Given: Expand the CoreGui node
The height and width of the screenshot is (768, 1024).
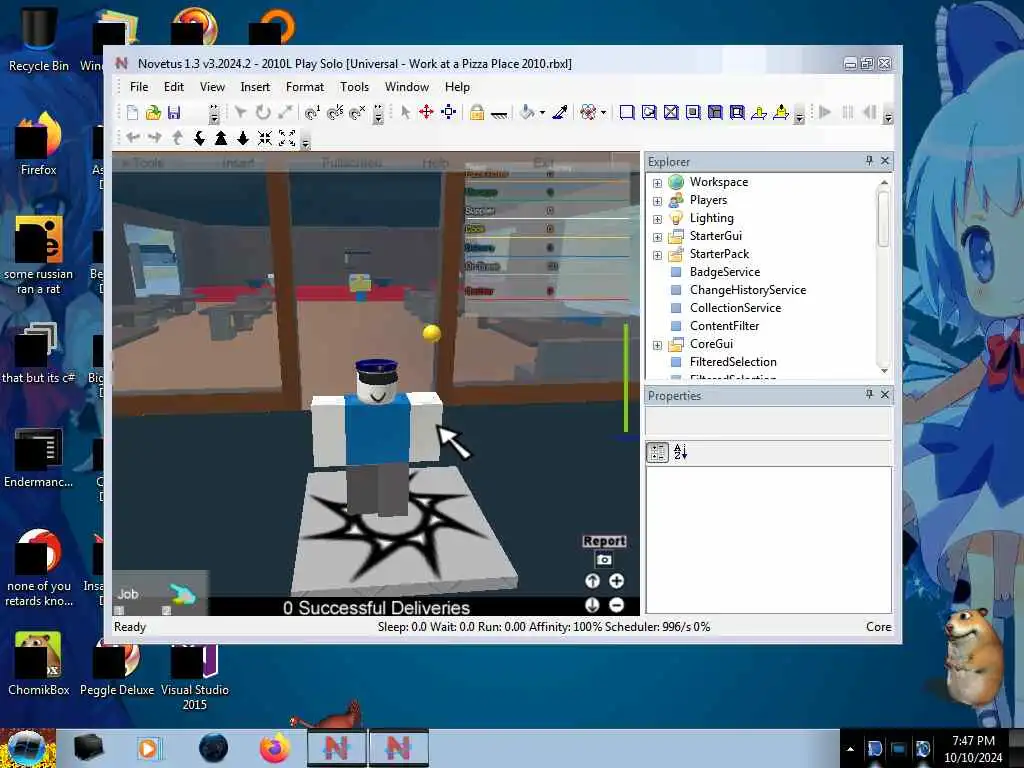Looking at the screenshot, I should pyautogui.click(x=658, y=345).
